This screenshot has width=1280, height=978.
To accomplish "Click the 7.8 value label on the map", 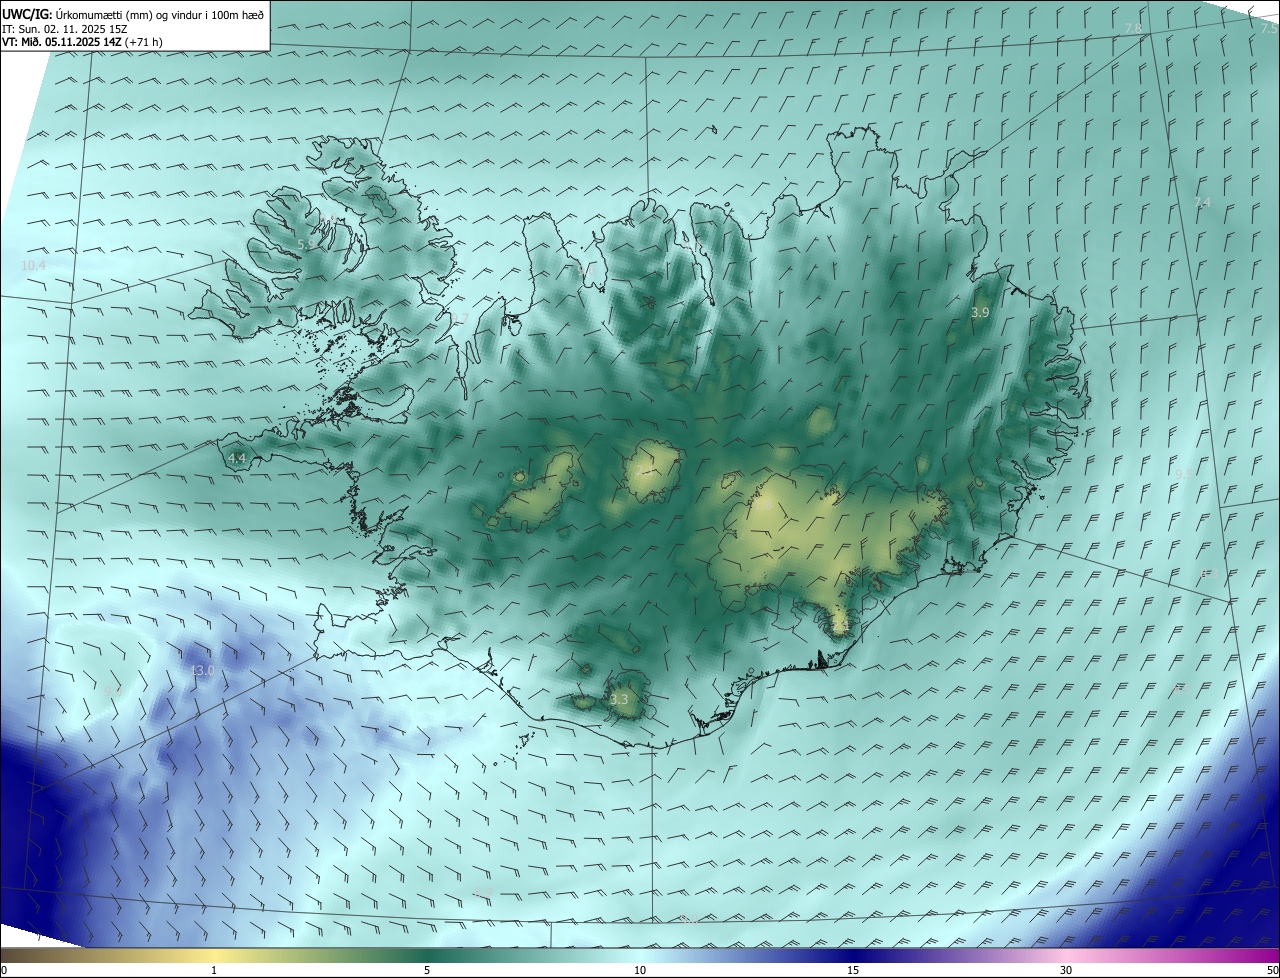I will coord(1133,28).
